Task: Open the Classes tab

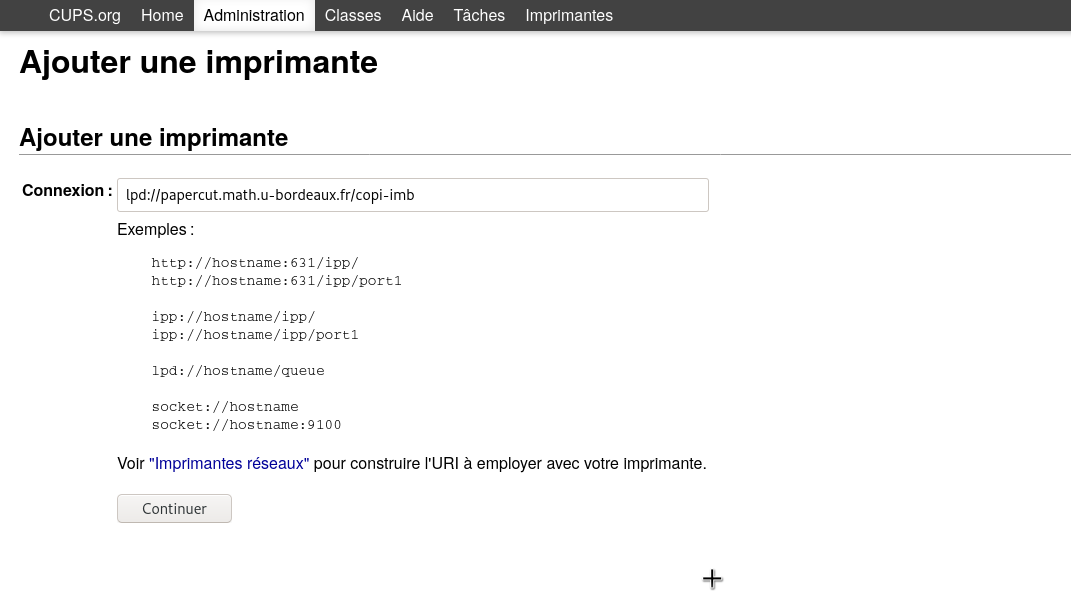Action: 353,16
